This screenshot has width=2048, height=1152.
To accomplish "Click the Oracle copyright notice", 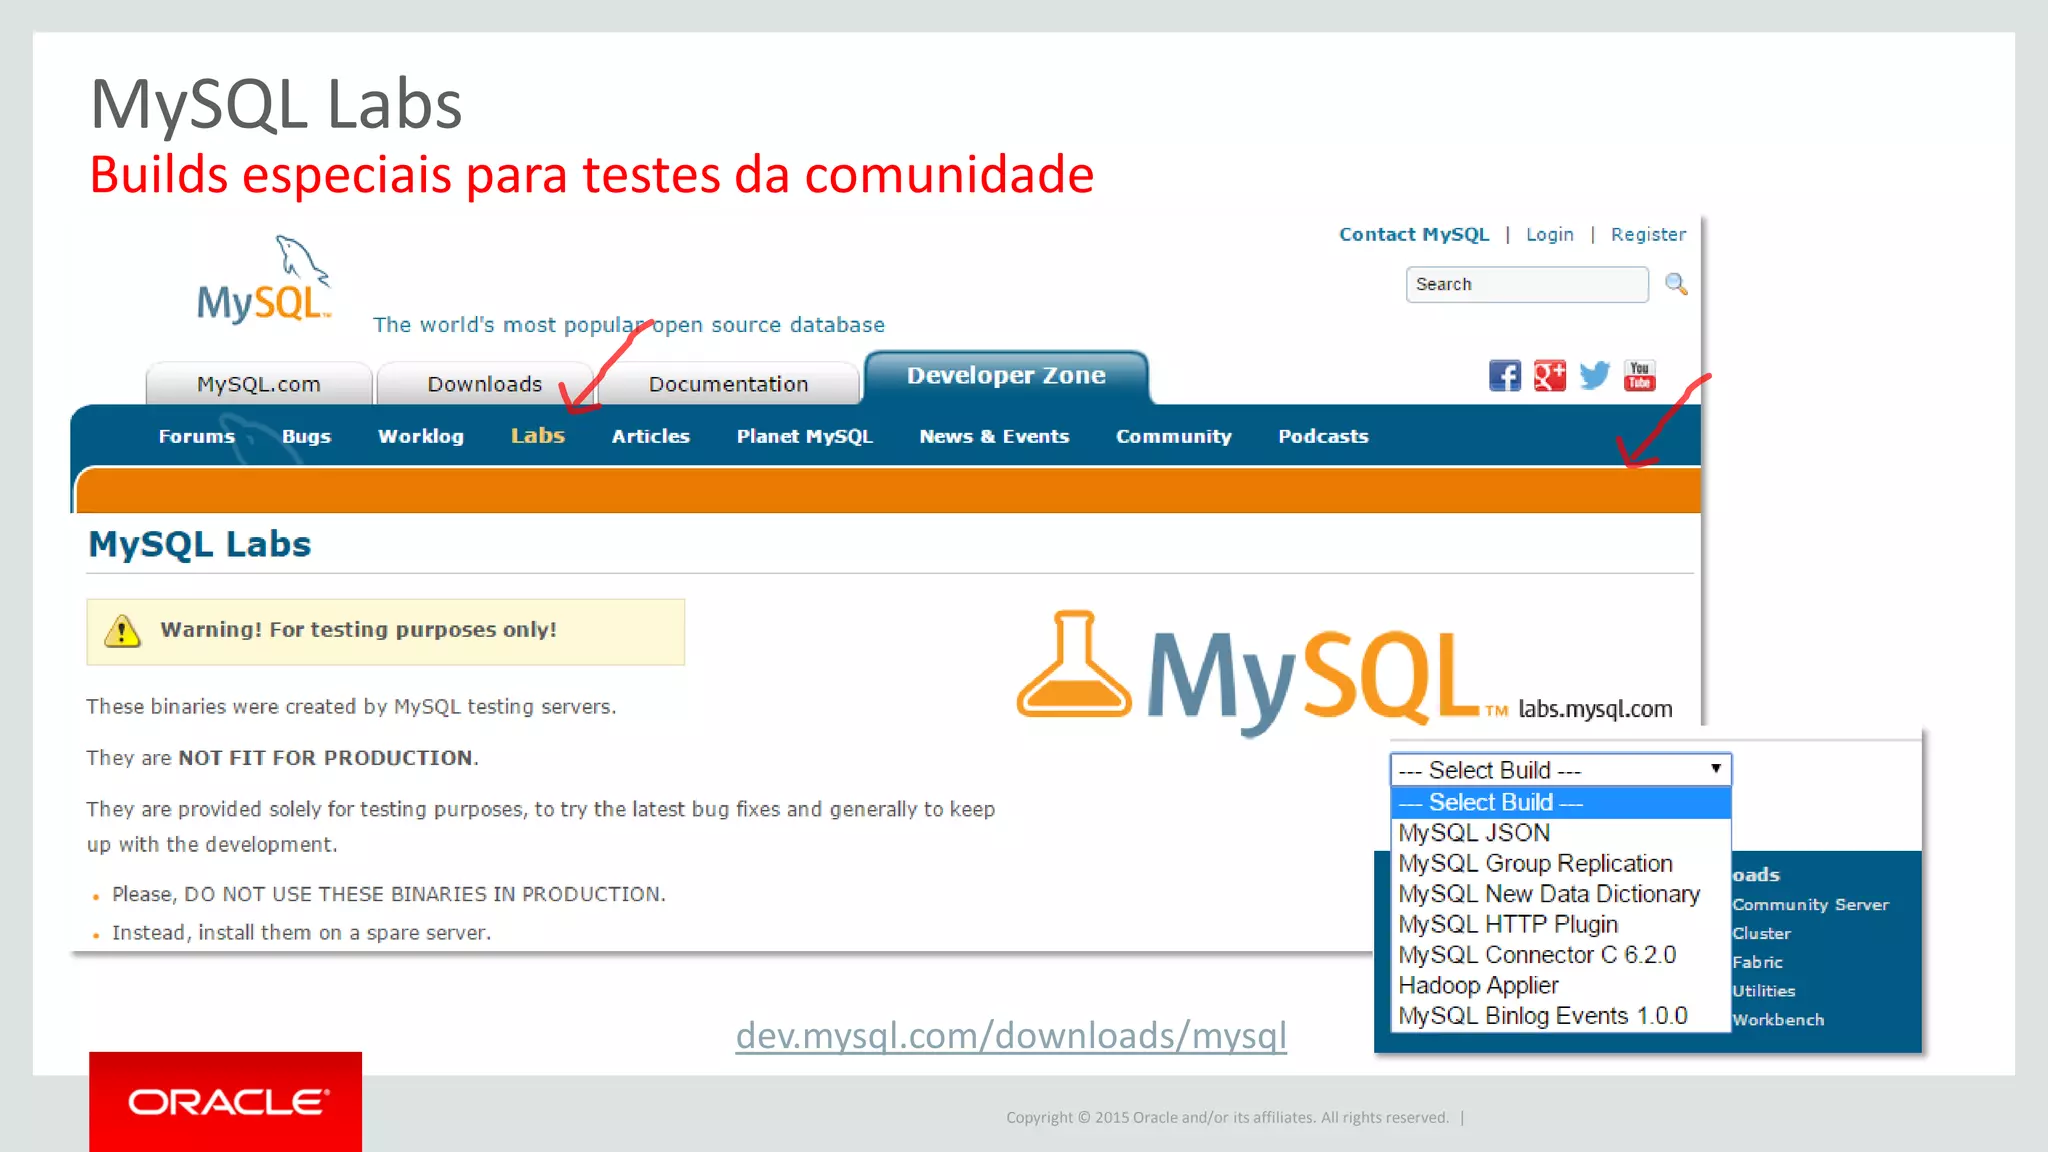I will tap(1227, 1118).
